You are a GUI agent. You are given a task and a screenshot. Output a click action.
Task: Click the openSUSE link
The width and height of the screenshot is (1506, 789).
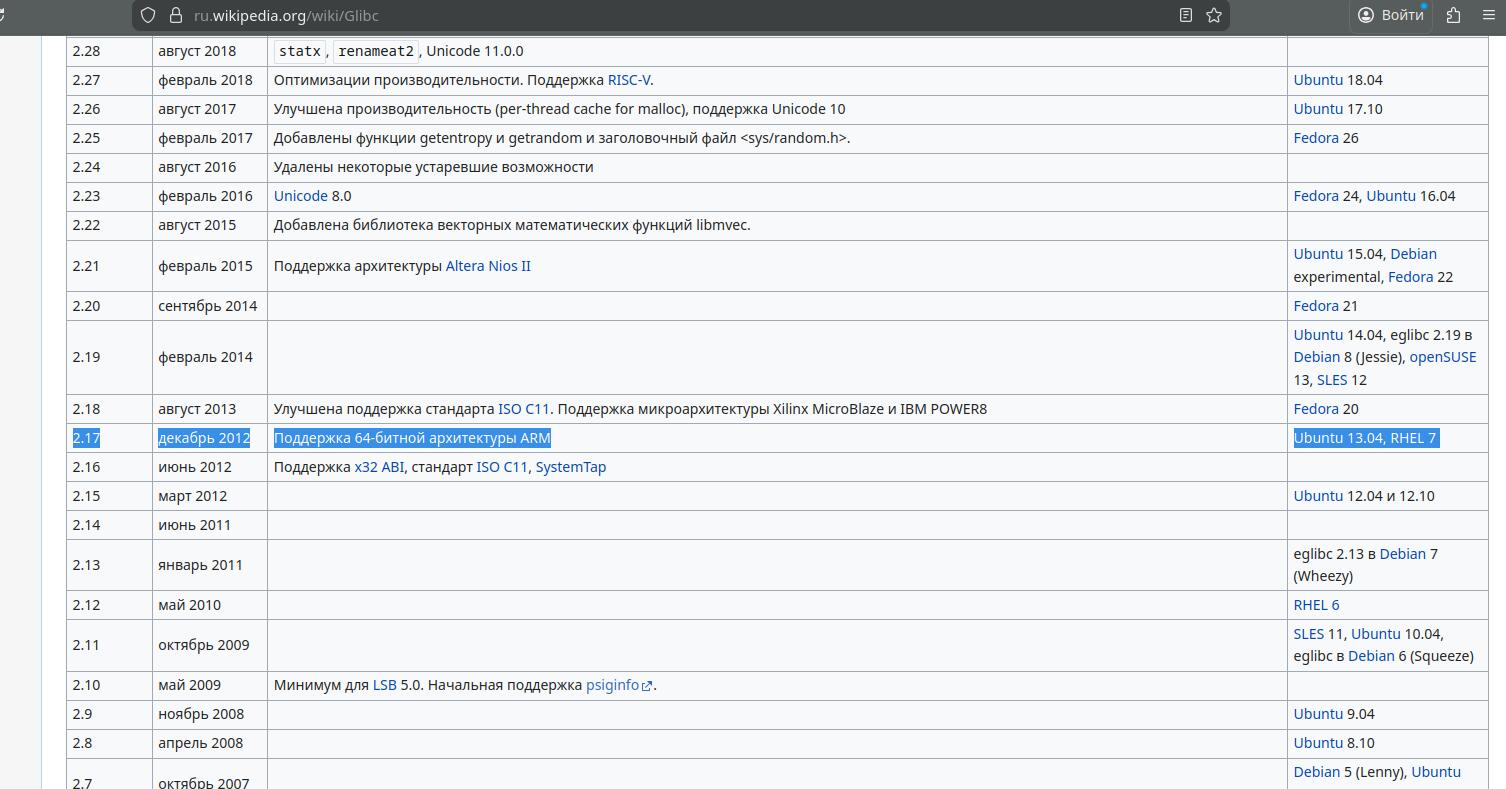[x=1442, y=357]
